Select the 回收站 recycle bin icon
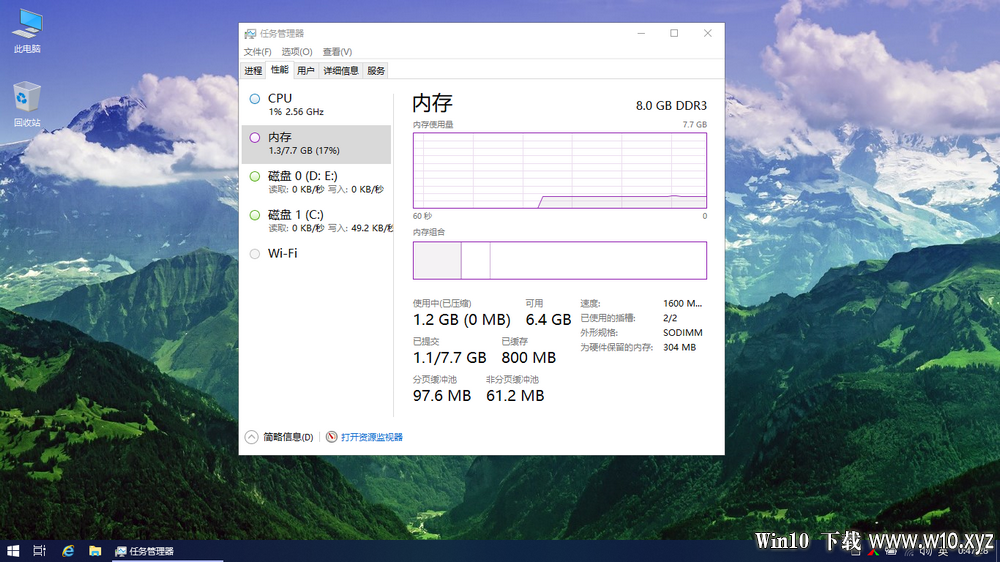 [27, 105]
